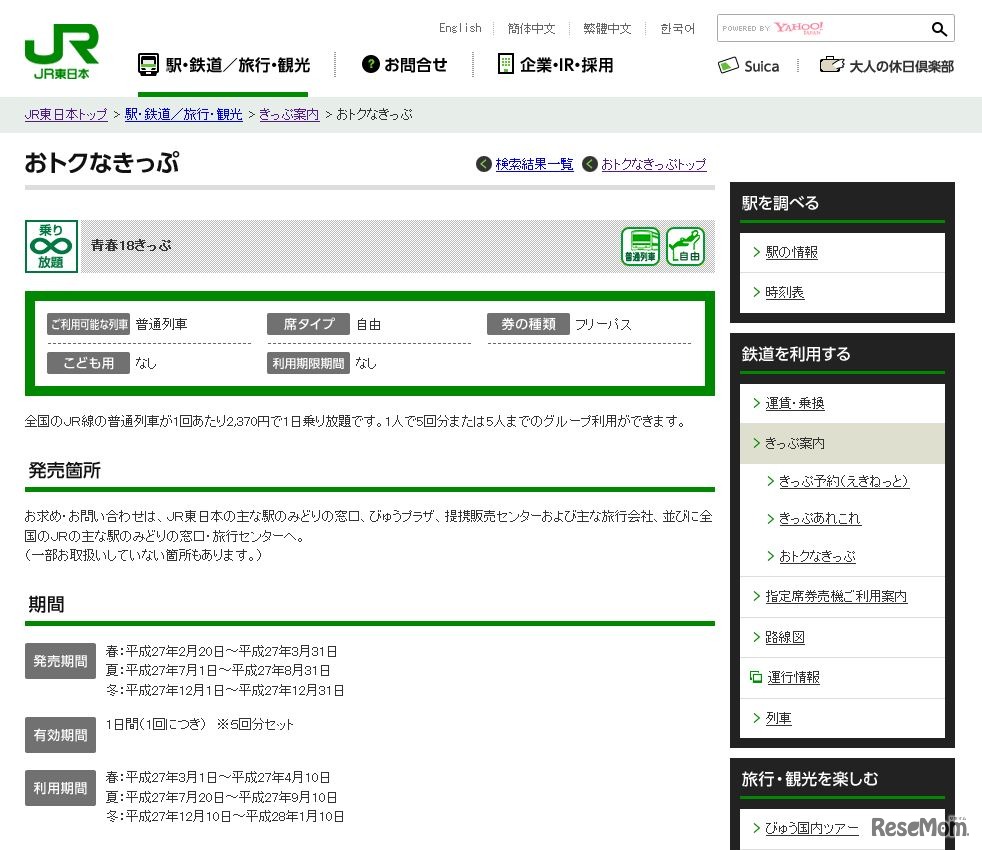Expand the 路線図 sidebar entry

pos(784,637)
